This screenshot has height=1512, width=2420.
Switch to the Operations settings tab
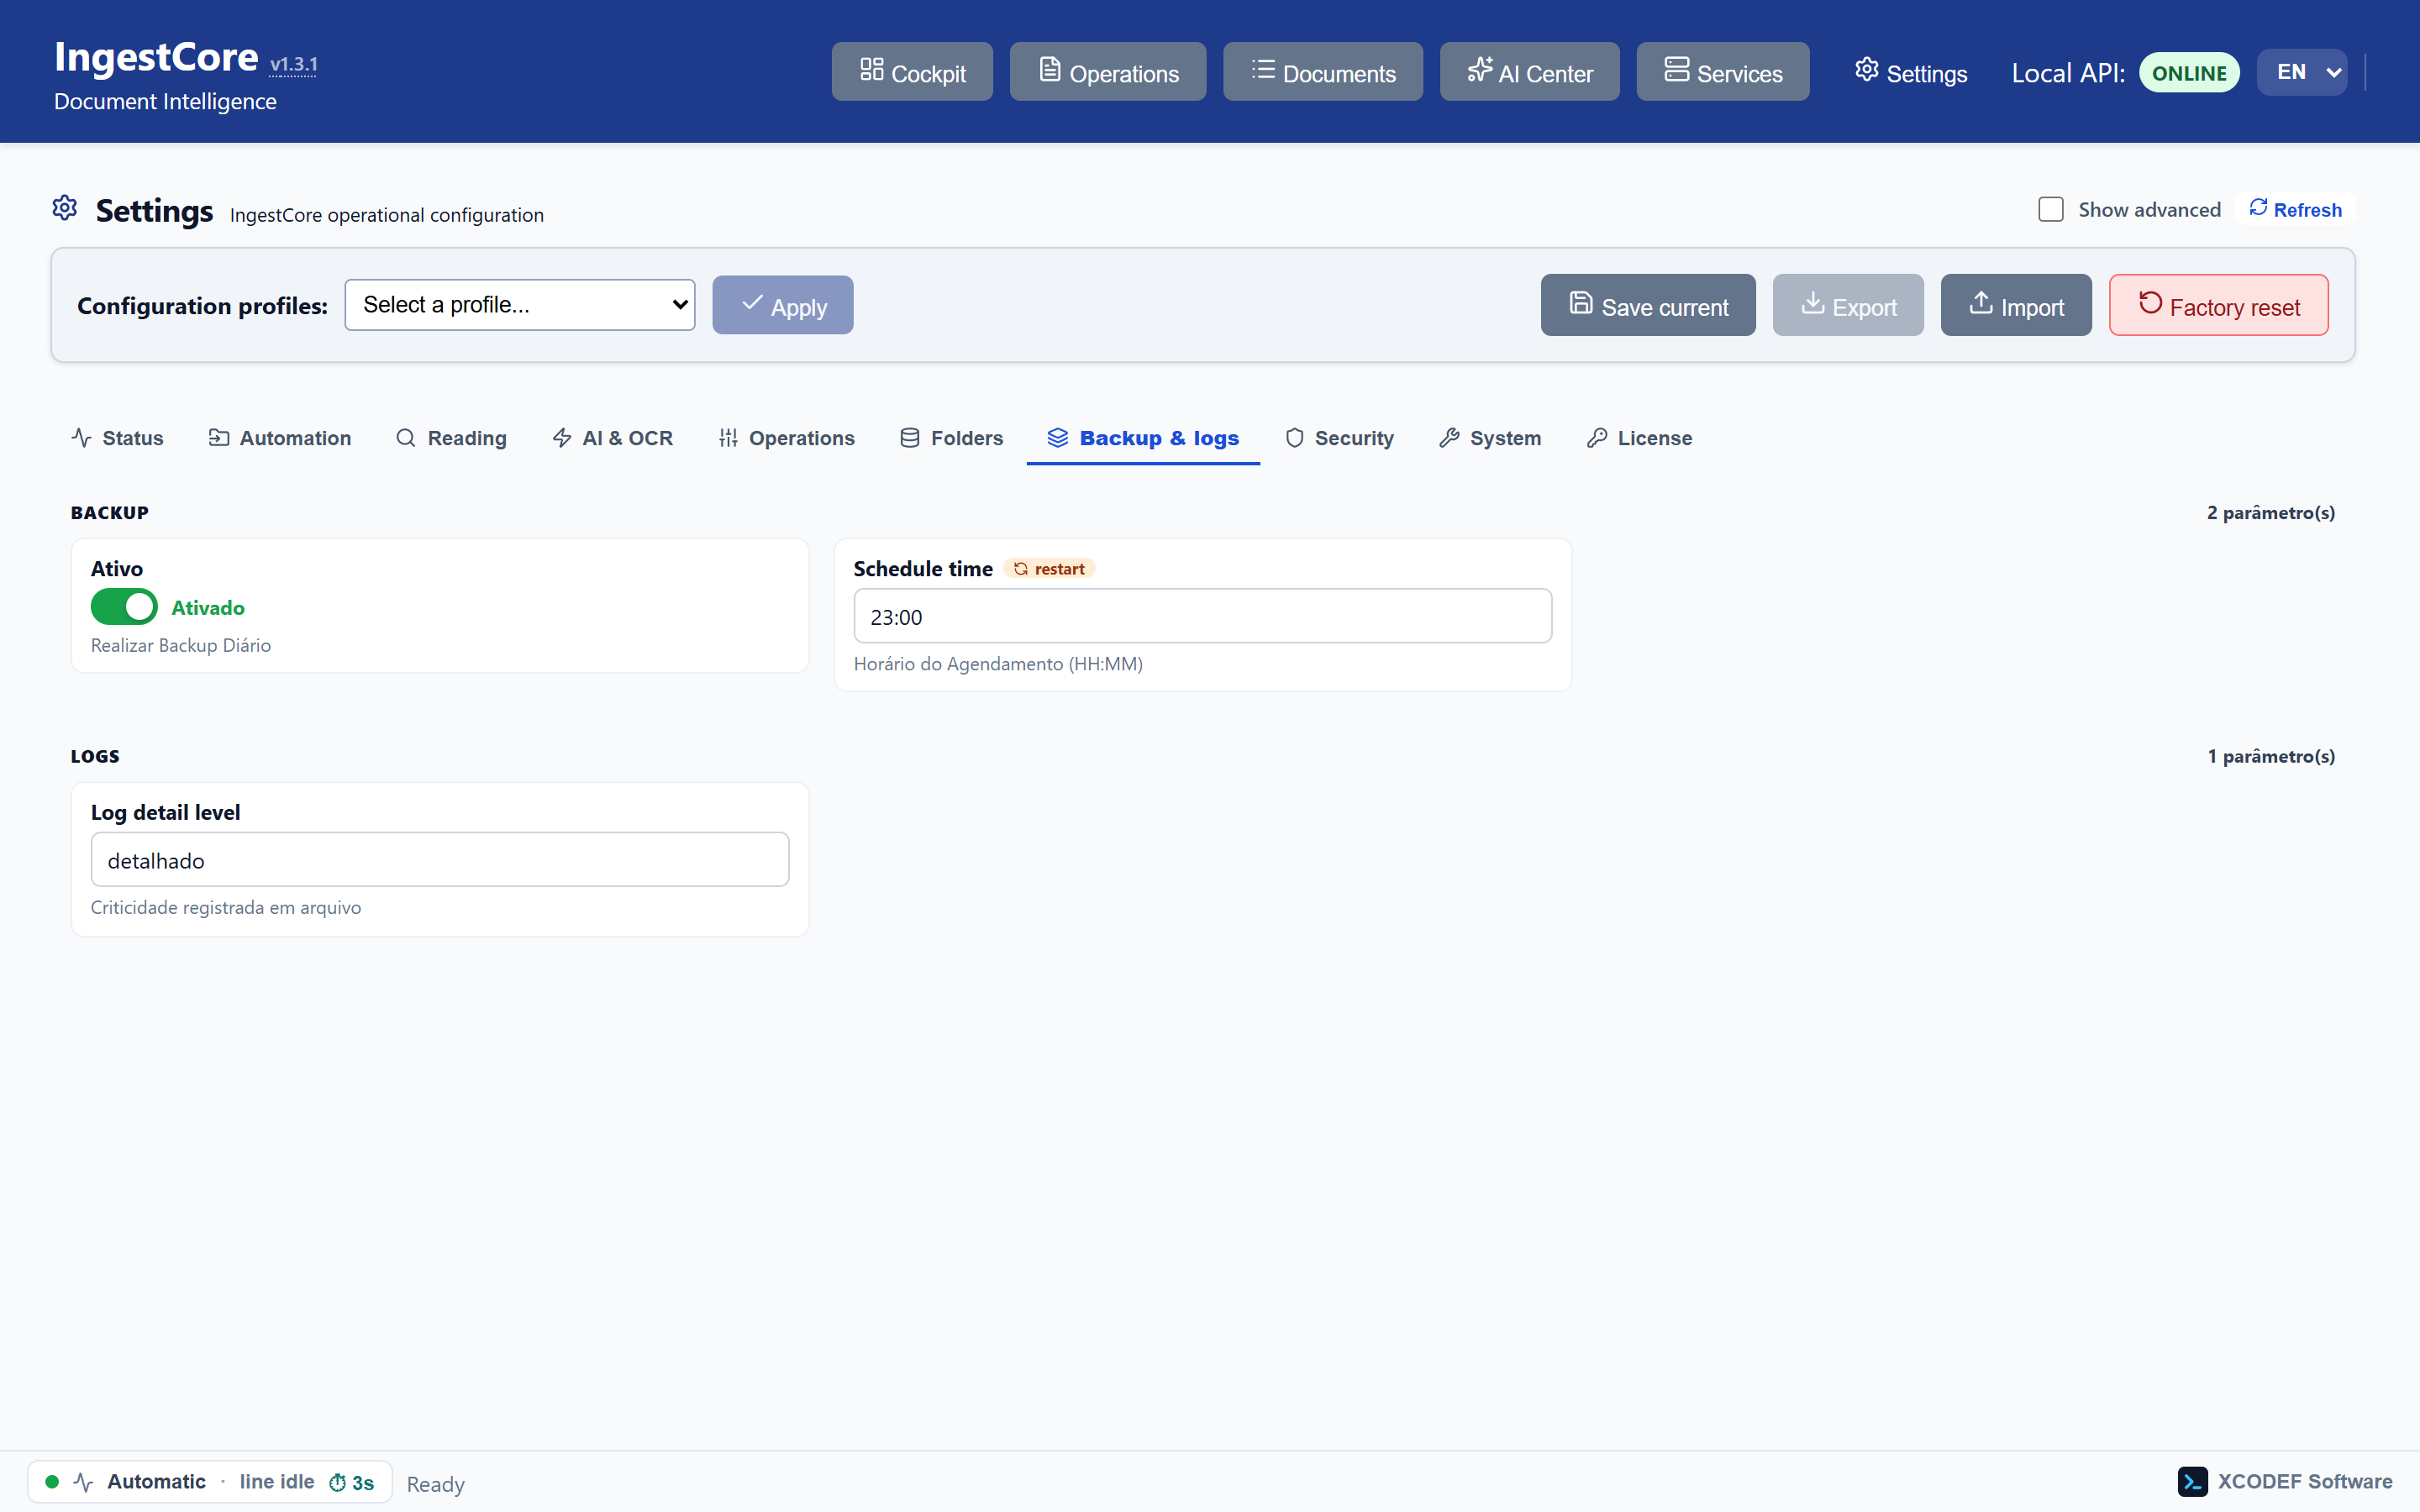(786, 438)
